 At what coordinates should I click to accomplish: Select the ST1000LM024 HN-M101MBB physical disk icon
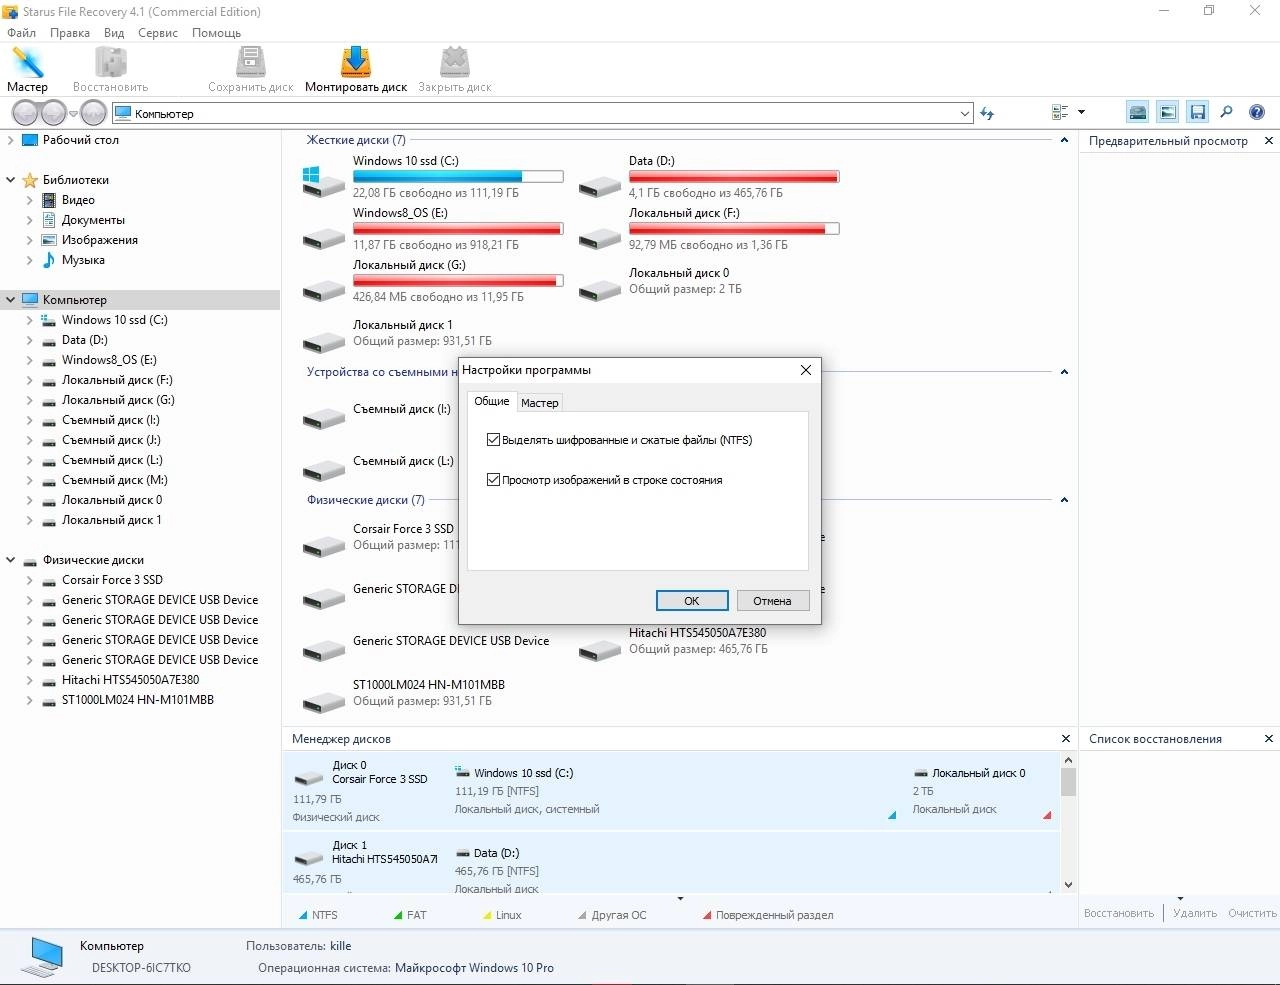tap(323, 702)
